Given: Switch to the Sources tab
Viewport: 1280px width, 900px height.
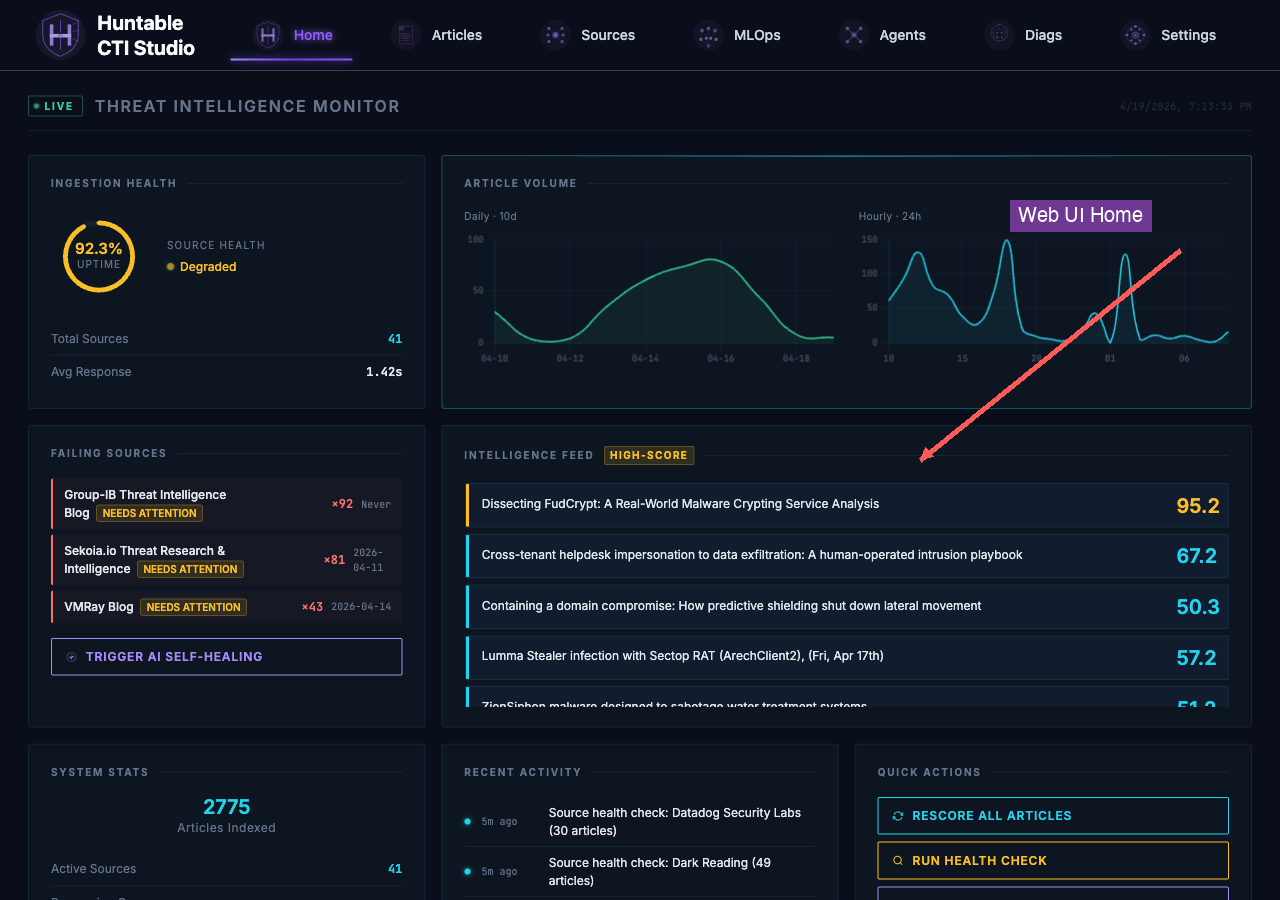Looking at the screenshot, I should click(x=588, y=35).
